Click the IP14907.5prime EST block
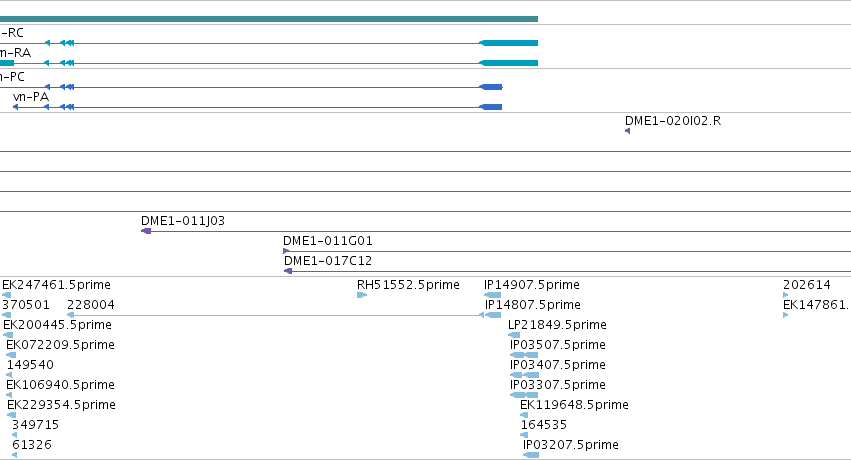The width and height of the screenshot is (851, 460). coord(492,295)
